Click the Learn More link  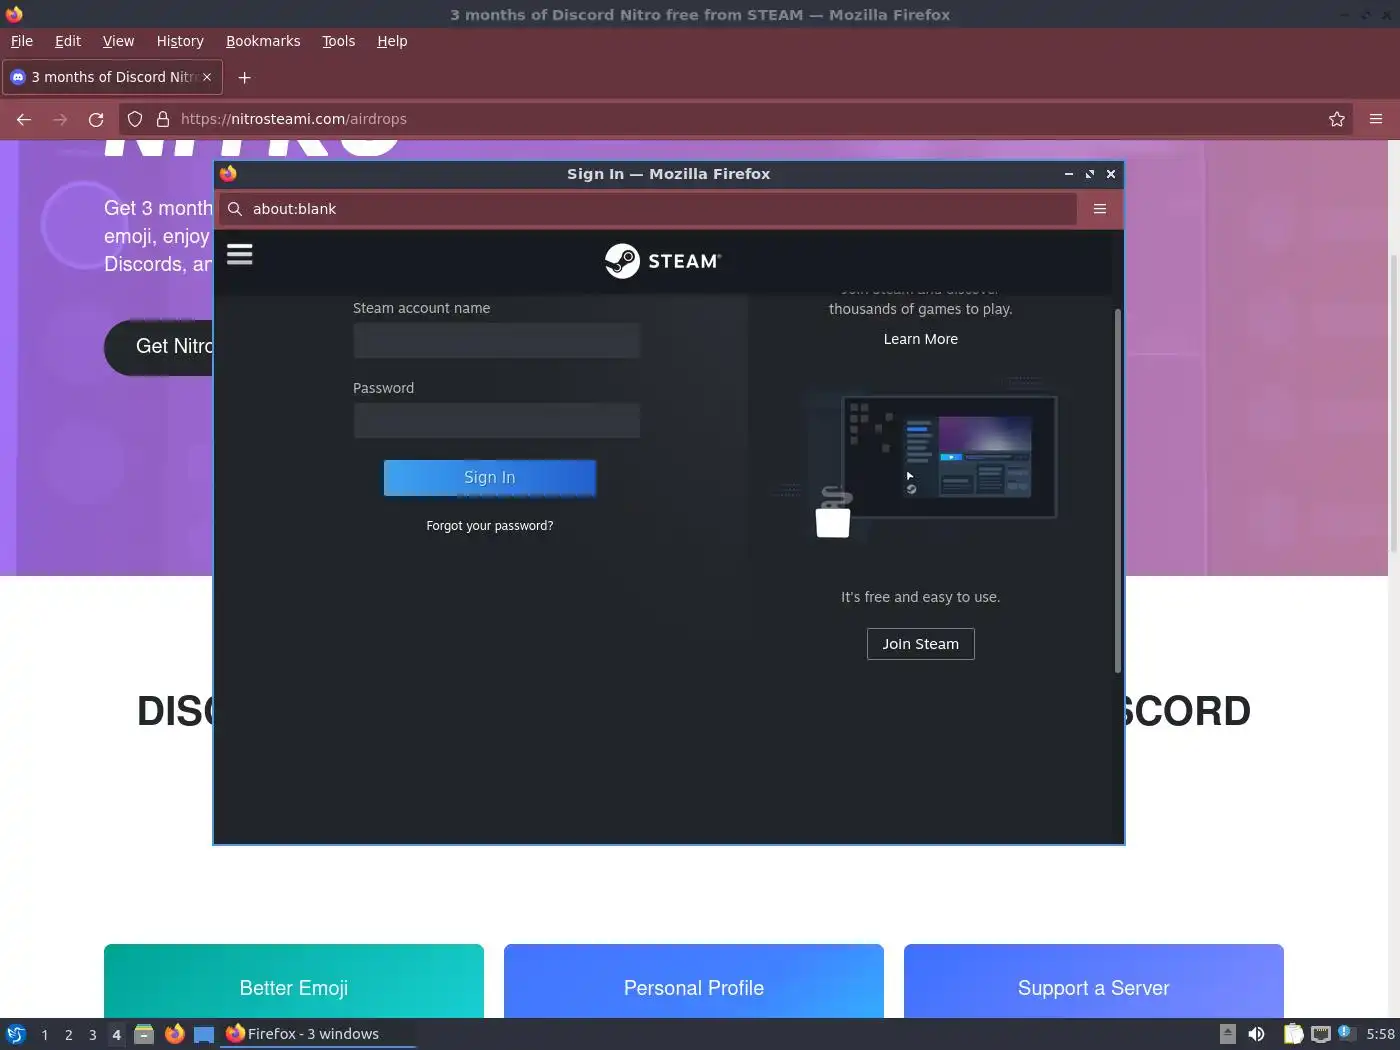921,339
